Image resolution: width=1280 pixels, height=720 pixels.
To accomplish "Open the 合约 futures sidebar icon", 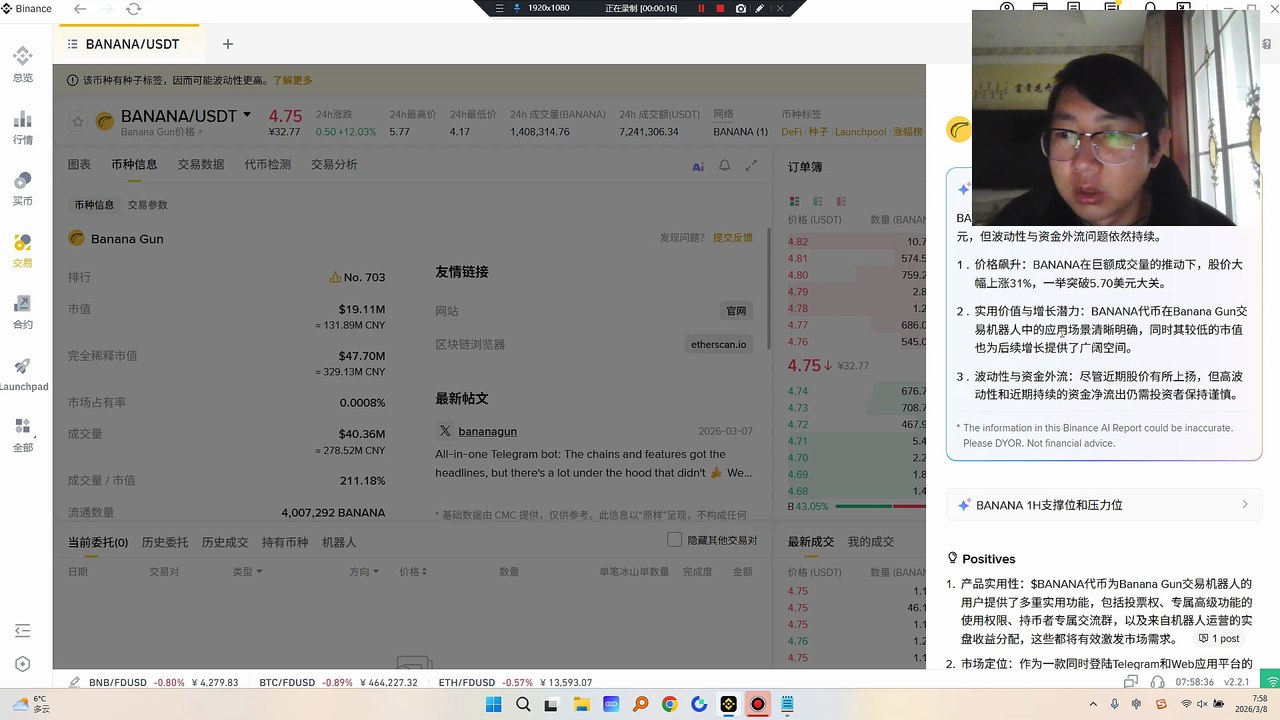I will [22, 312].
